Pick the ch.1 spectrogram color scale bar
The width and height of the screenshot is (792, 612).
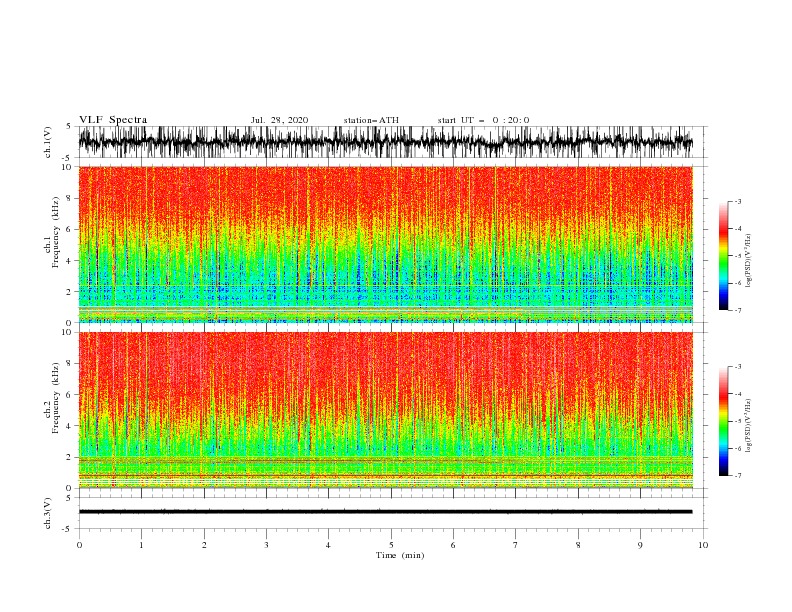click(723, 256)
